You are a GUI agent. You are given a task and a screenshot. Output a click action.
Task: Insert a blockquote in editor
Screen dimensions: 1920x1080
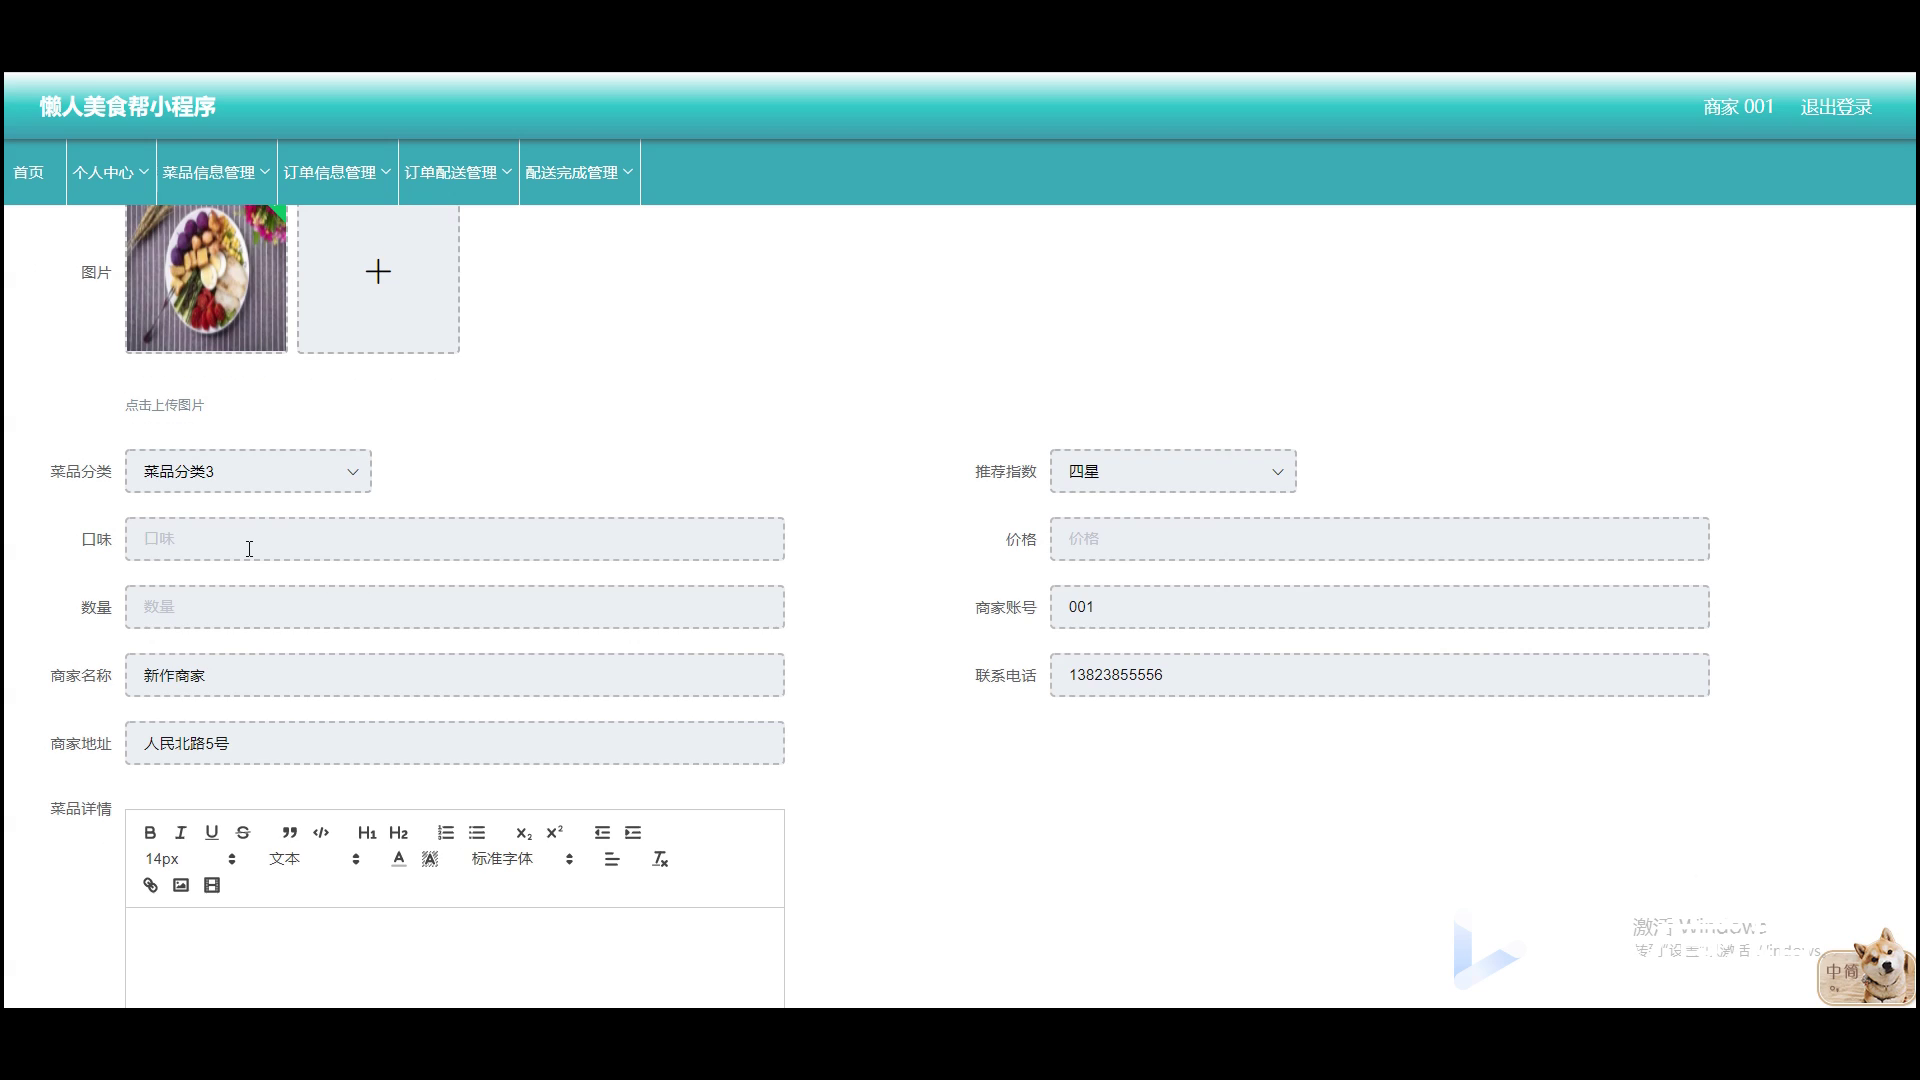(x=290, y=832)
